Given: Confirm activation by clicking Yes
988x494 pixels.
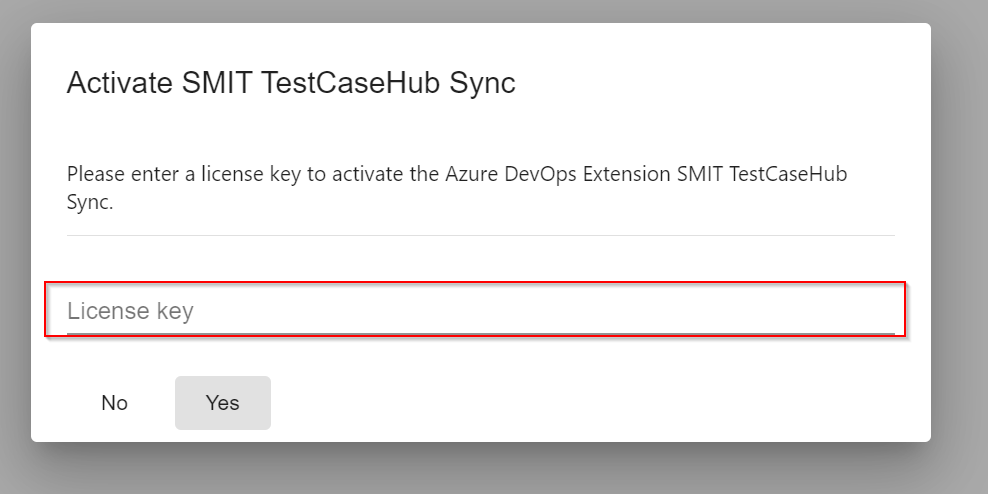Looking at the screenshot, I should coord(222,403).
